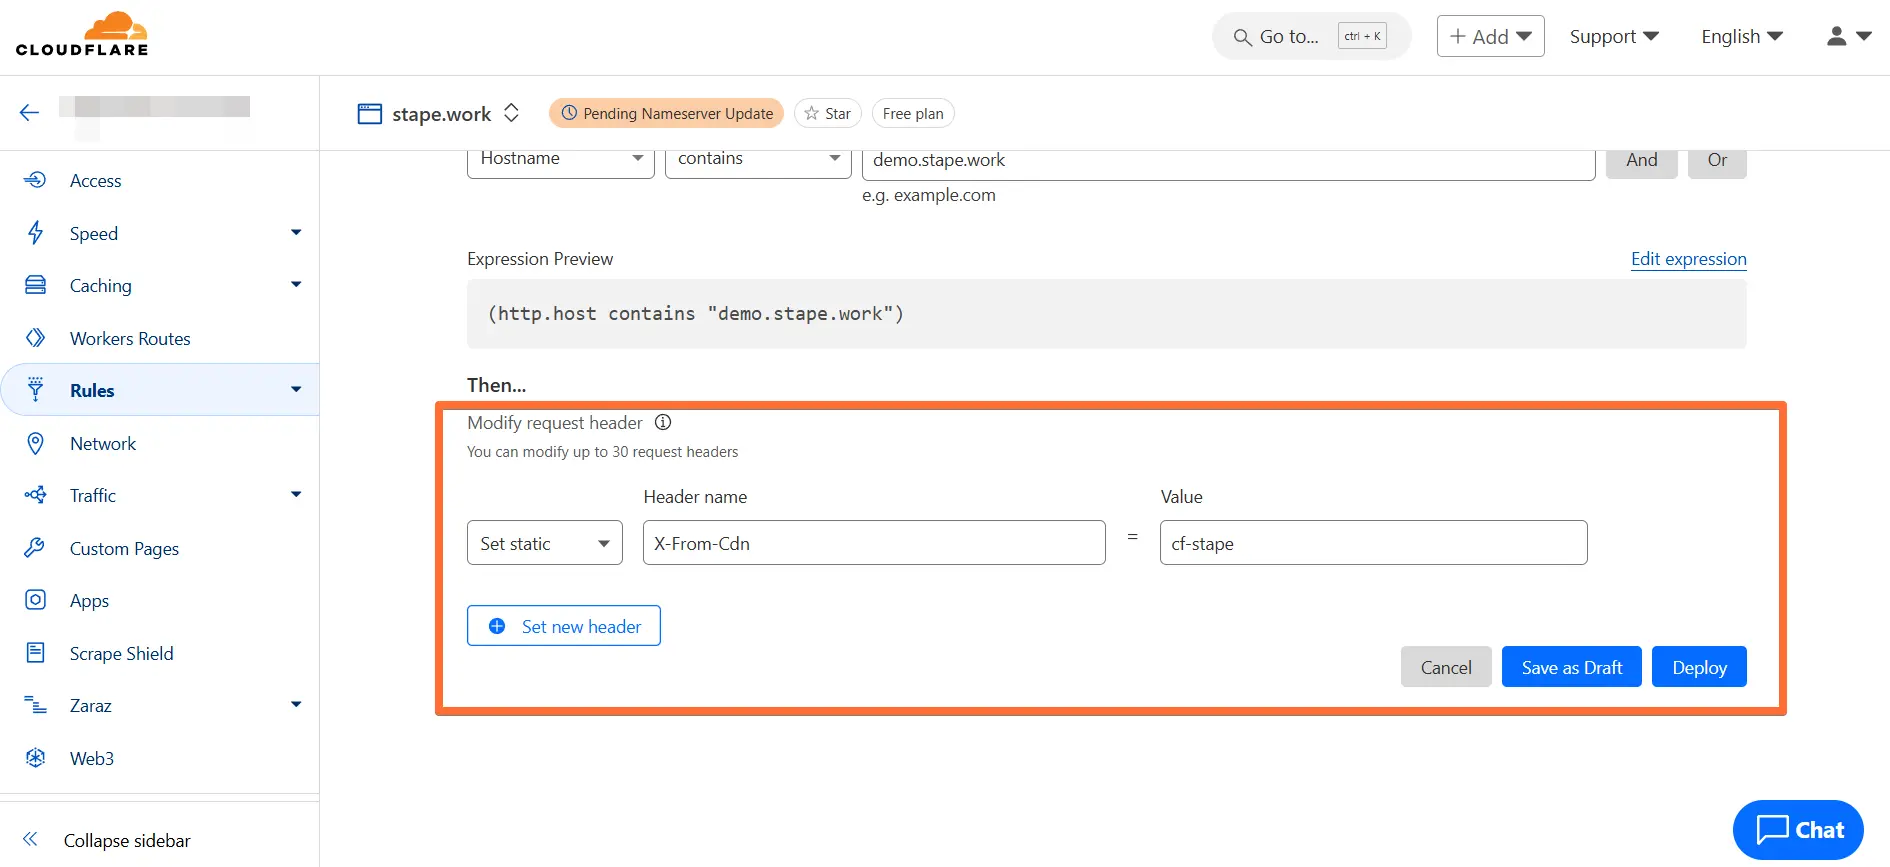Viewport: 1890px width, 867px height.
Task: Cancel the rule editing
Action: 1446,667
